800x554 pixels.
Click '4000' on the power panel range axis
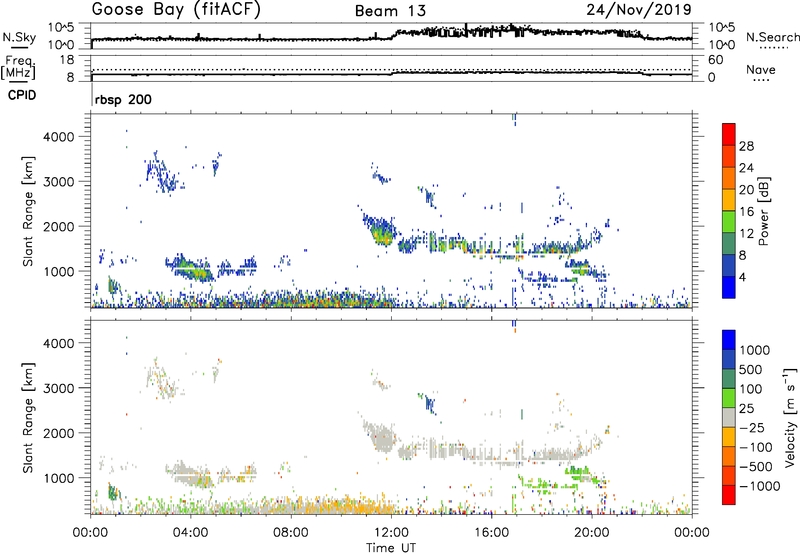tap(59, 137)
